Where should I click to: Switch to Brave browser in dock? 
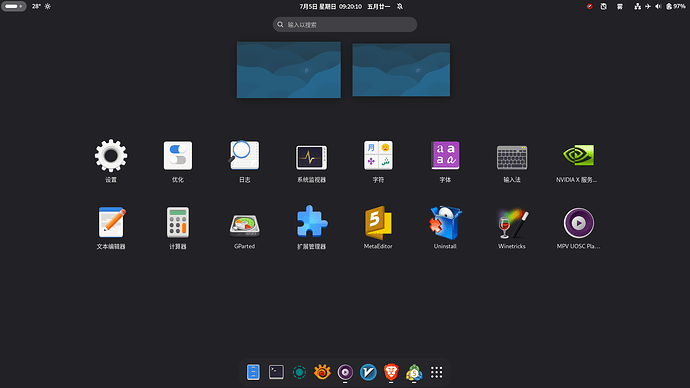point(391,372)
